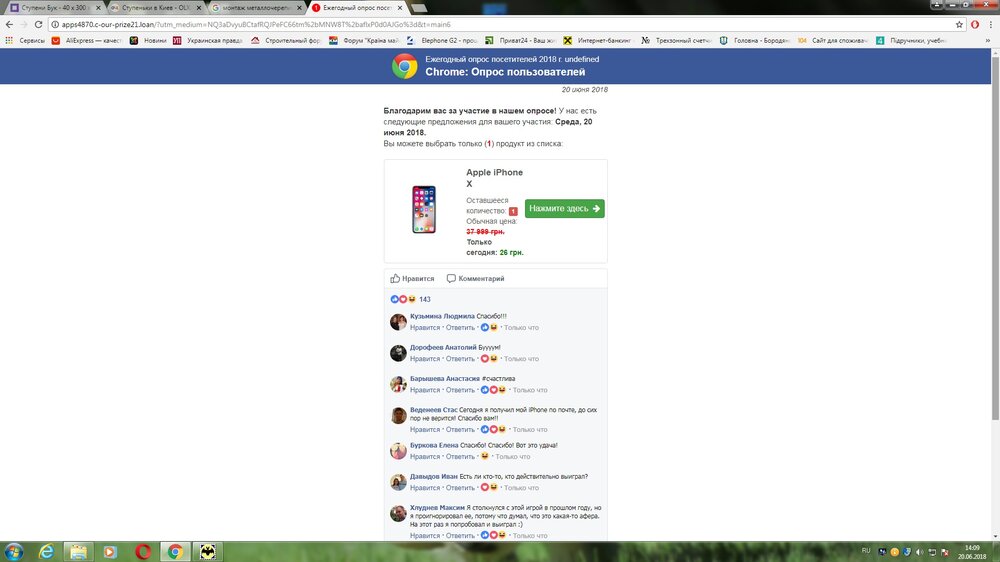Open Барышева Анастасия profile name
The height and width of the screenshot is (562, 1000).
pyautogui.click(x=445, y=378)
